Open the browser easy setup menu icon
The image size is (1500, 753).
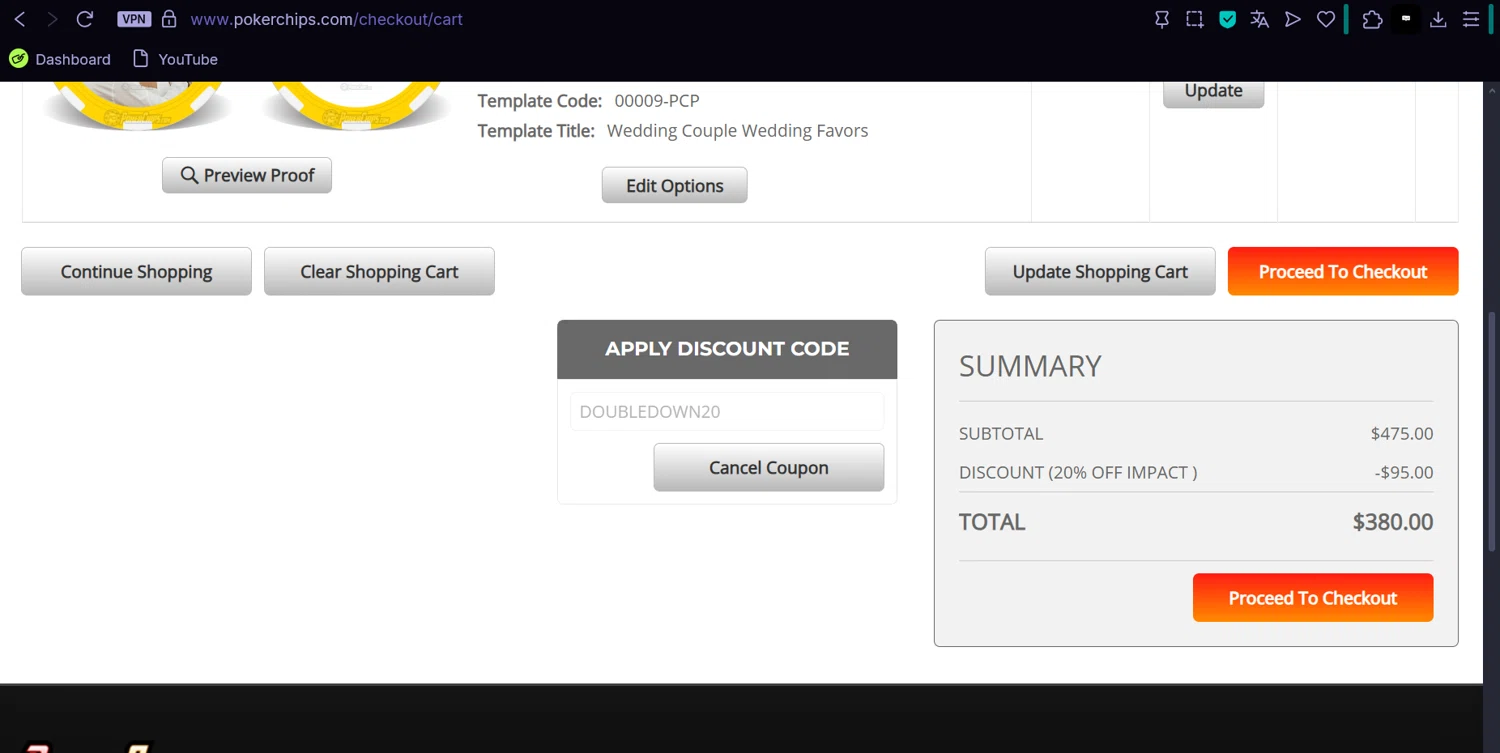tap(1471, 19)
